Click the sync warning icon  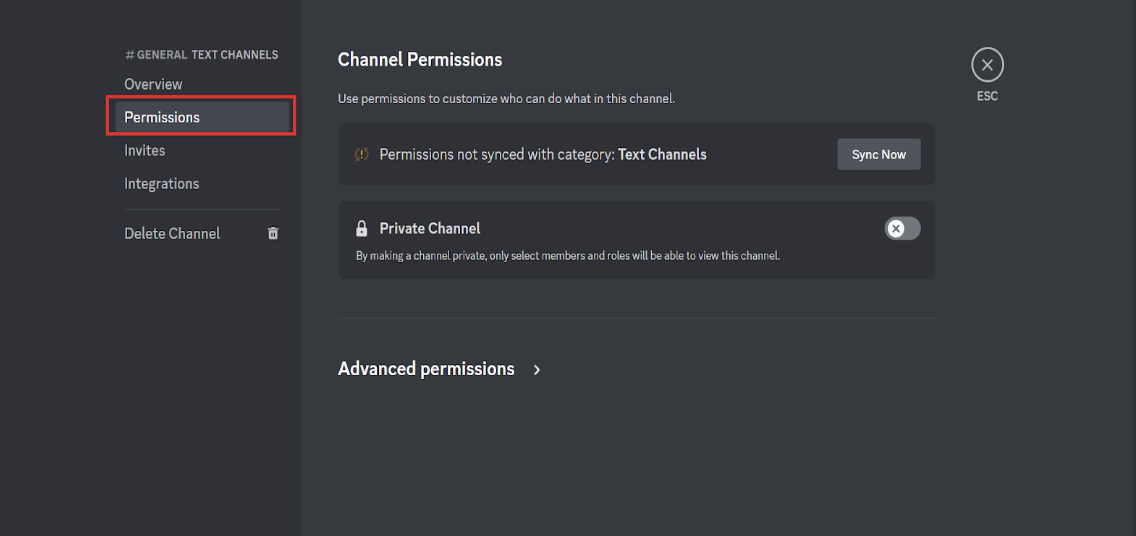point(362,155)
